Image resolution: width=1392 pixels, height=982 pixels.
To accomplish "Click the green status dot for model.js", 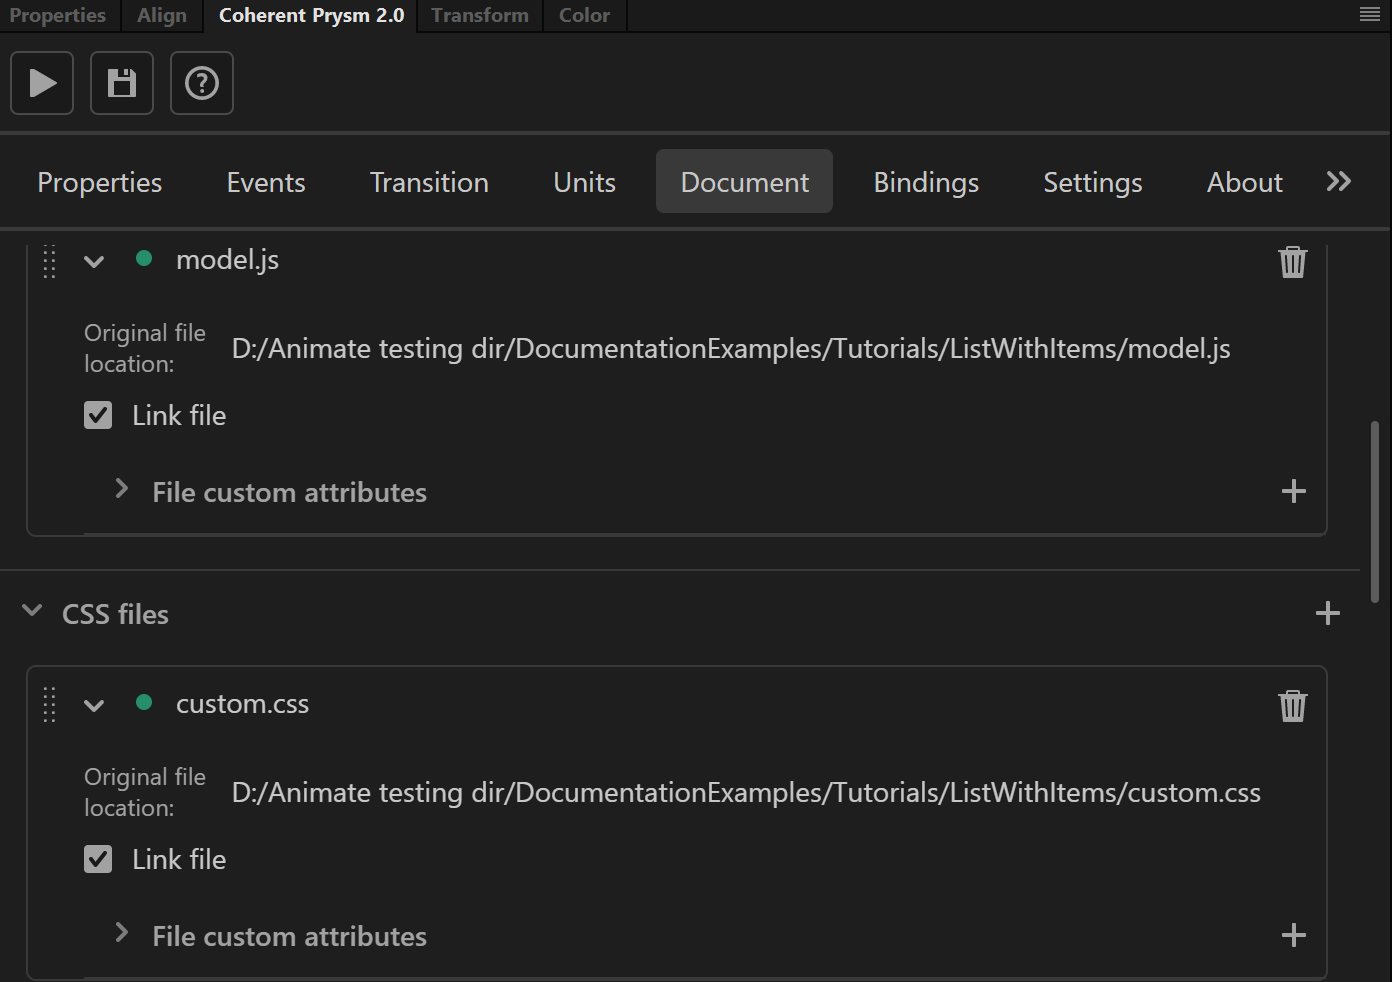I will (x=144, y=258).
